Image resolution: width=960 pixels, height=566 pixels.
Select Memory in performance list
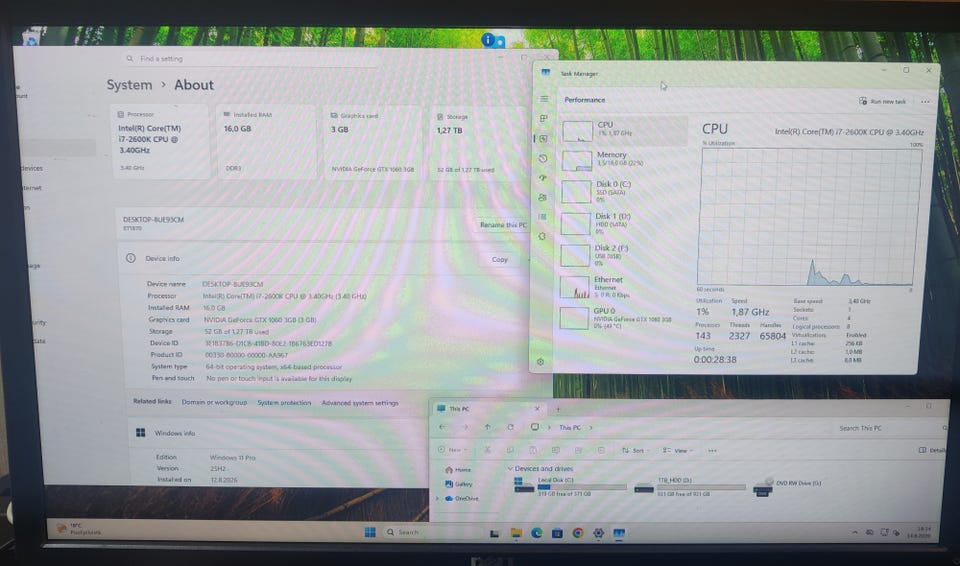(623, 159)
